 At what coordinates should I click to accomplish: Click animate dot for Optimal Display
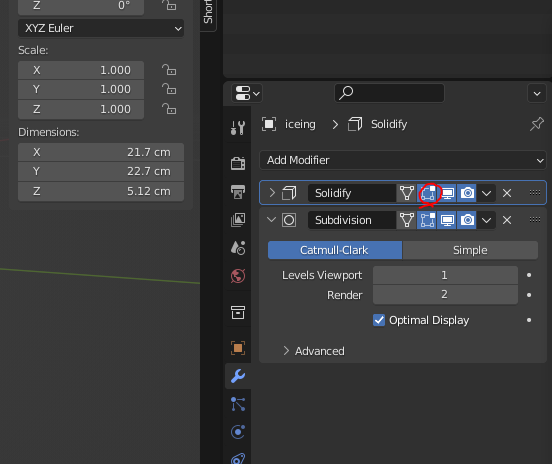click(x=529, y=320)
